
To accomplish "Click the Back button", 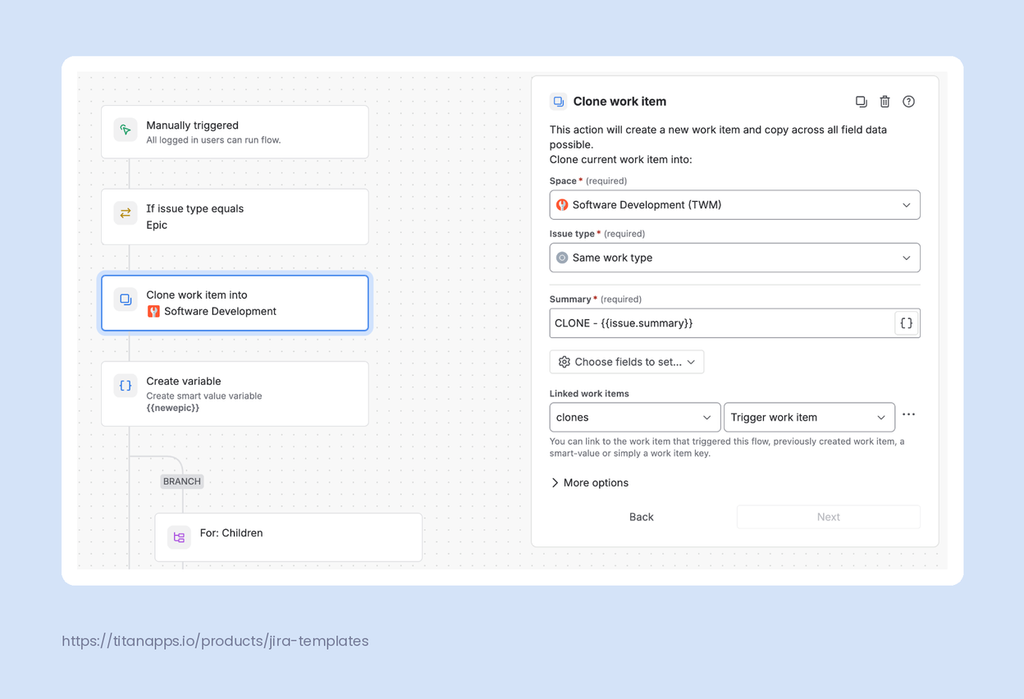I will tap(641, 517).
